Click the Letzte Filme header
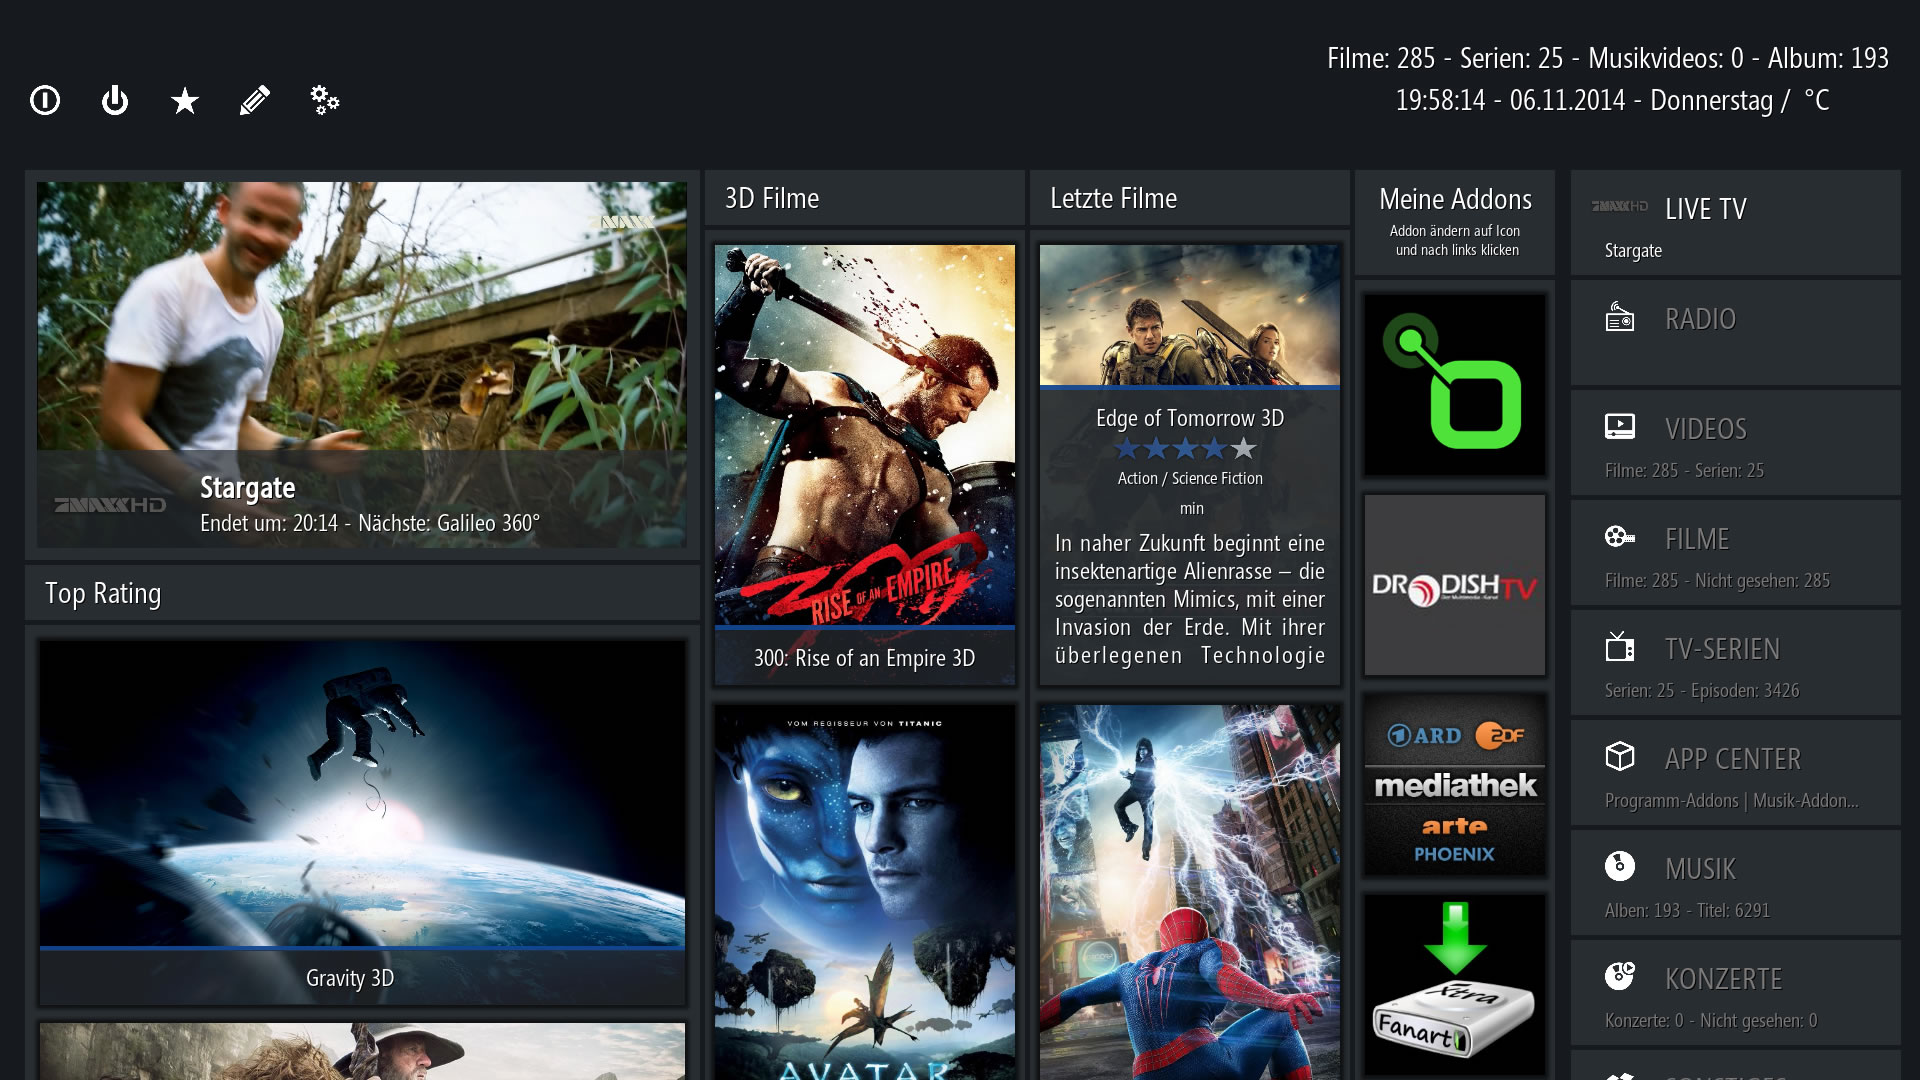The height and width of the screenshot is (1080, 1920). click(1190, 198)
